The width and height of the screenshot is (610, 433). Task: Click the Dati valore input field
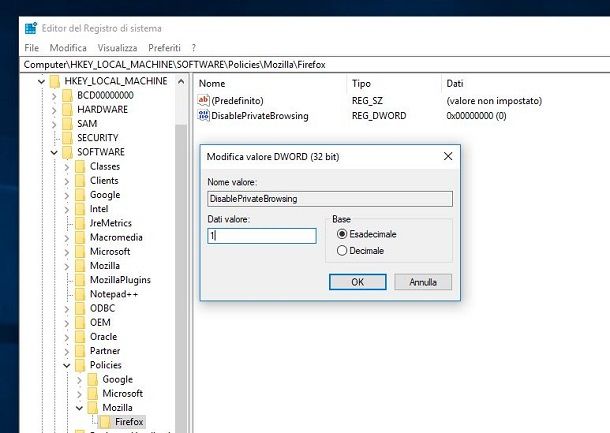(x=262, y=236)
